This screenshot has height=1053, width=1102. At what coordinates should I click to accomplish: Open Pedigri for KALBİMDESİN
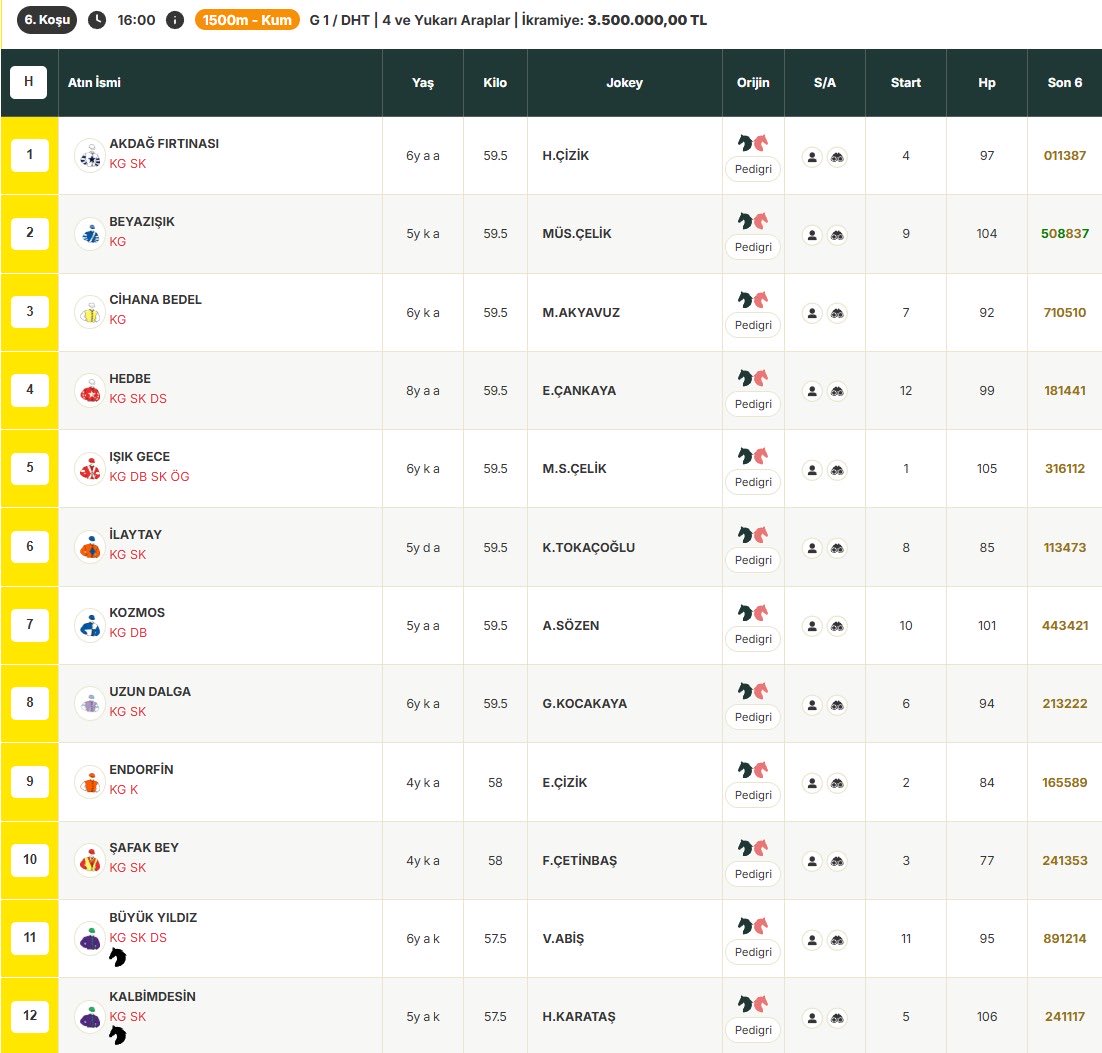coord(753,1030)
